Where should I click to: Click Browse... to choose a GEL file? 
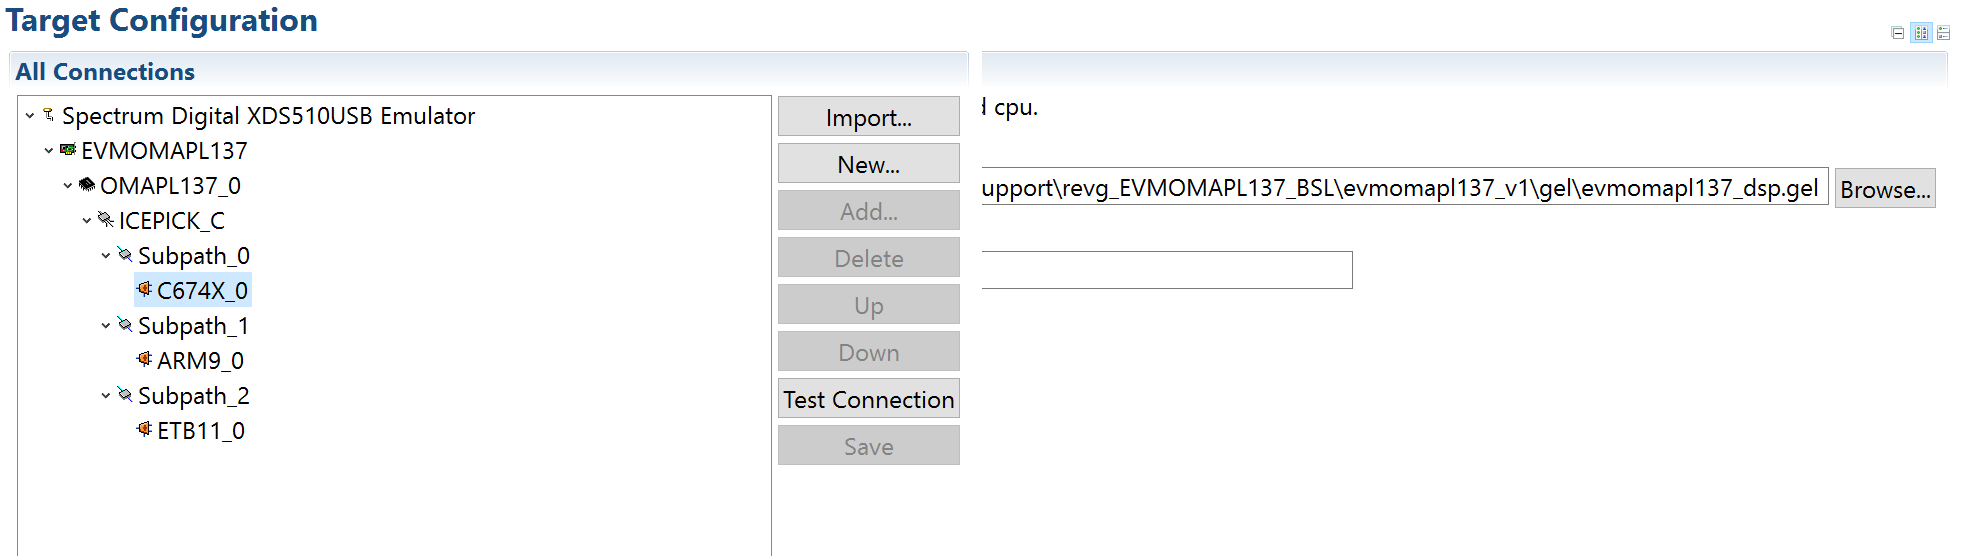pos(1884,189)
